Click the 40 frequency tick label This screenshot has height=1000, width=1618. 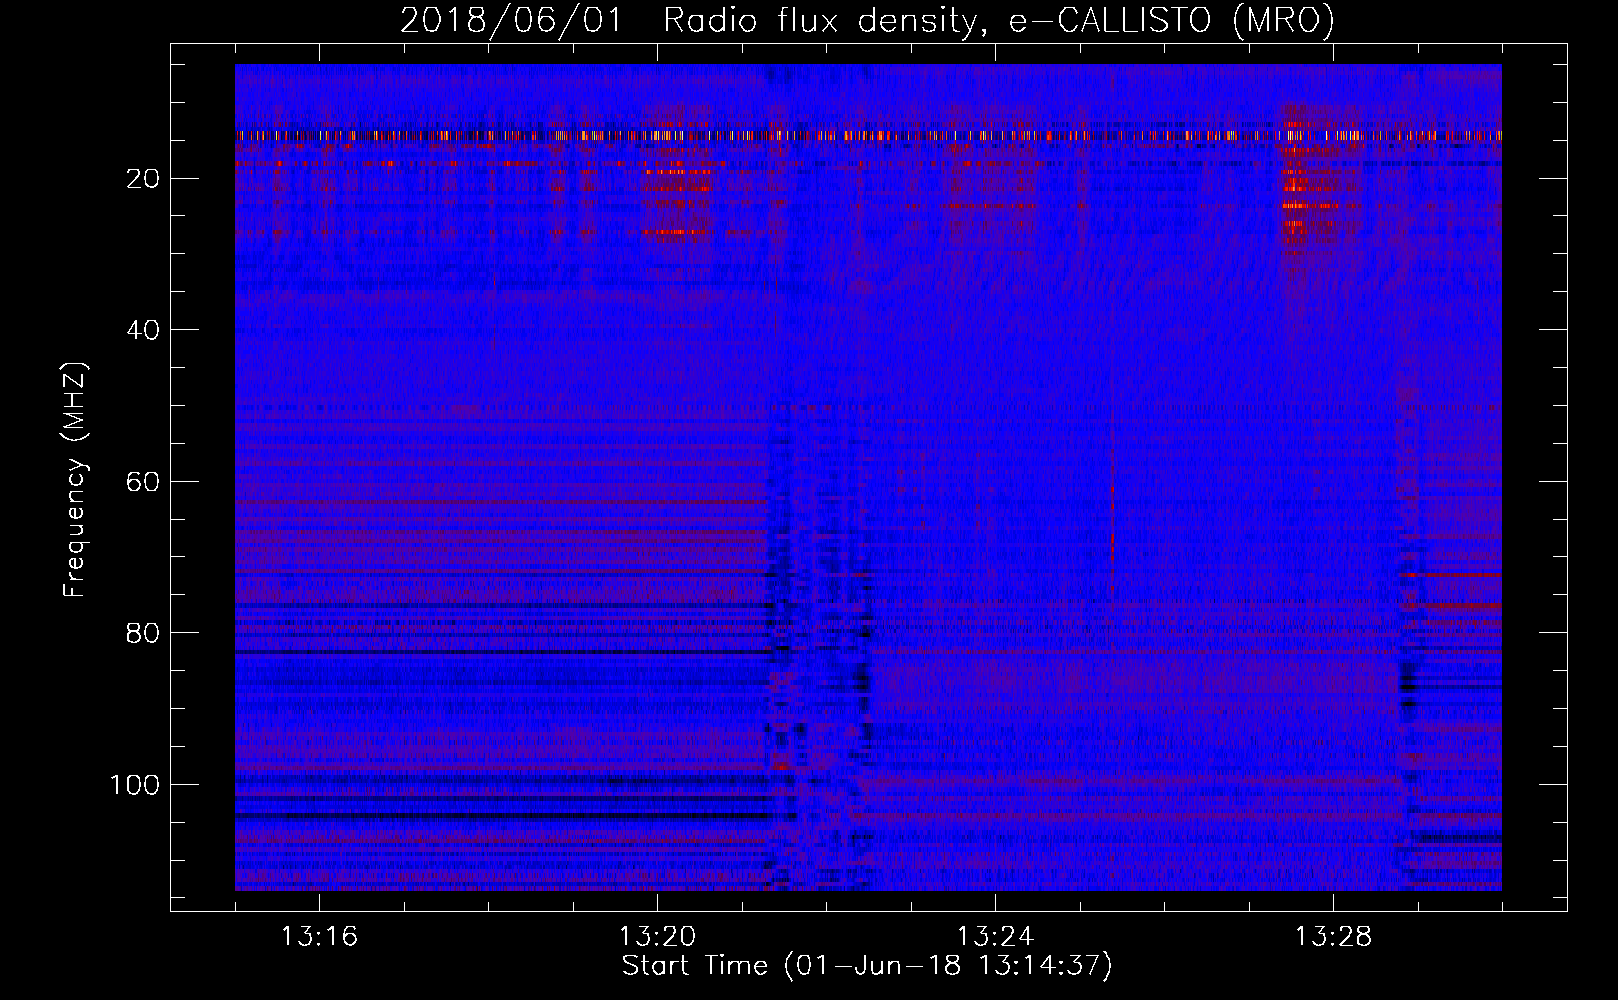tap(144, 330)
